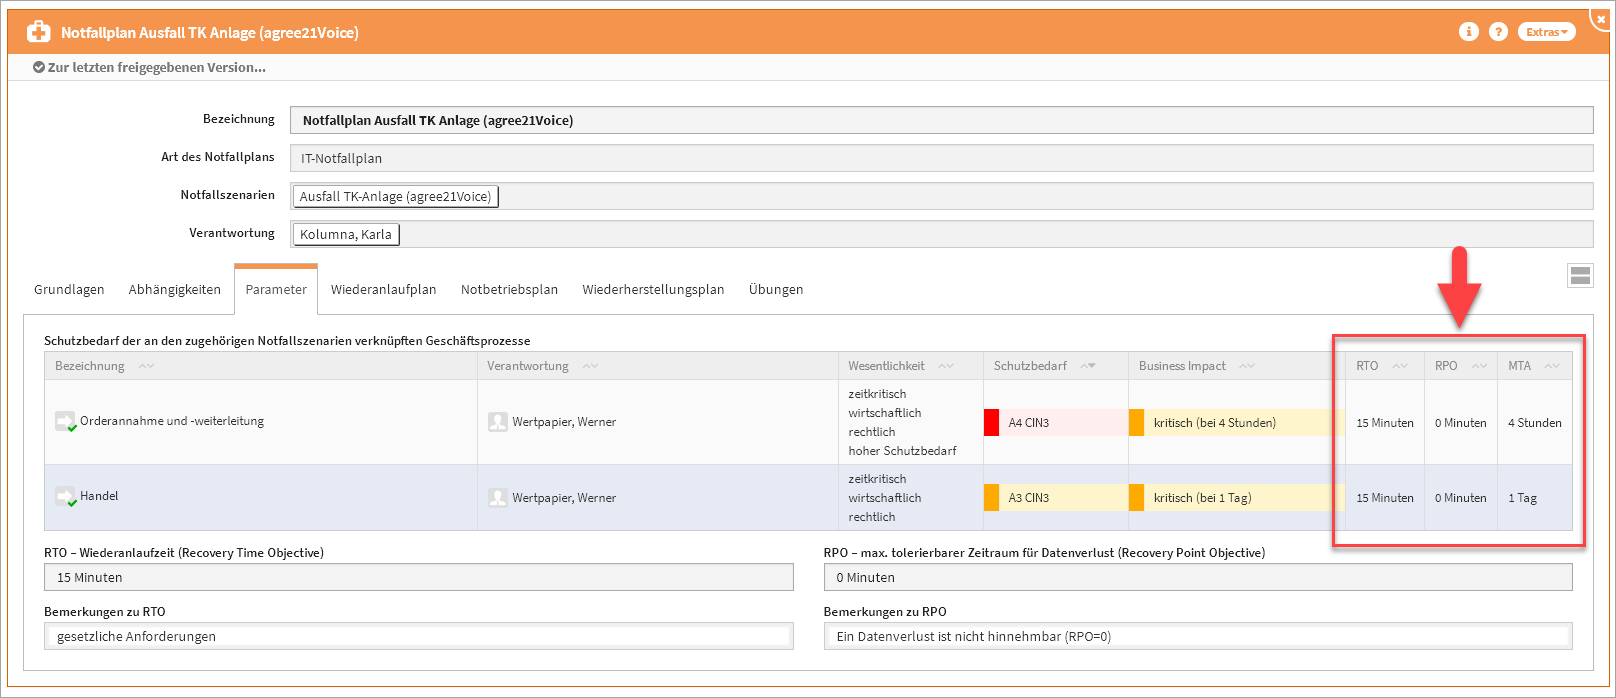The height and width of the screenshot is (698, 1616).
Task: Sort by the RTO column header
Action: coord(1367,366)
